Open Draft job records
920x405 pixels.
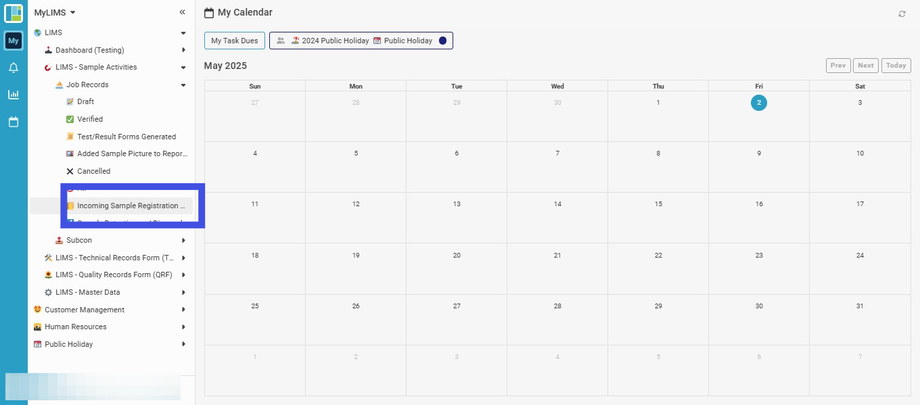86,102
